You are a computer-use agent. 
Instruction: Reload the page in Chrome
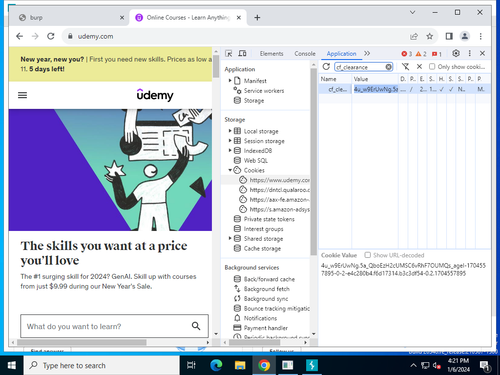[x=51, y=36]
